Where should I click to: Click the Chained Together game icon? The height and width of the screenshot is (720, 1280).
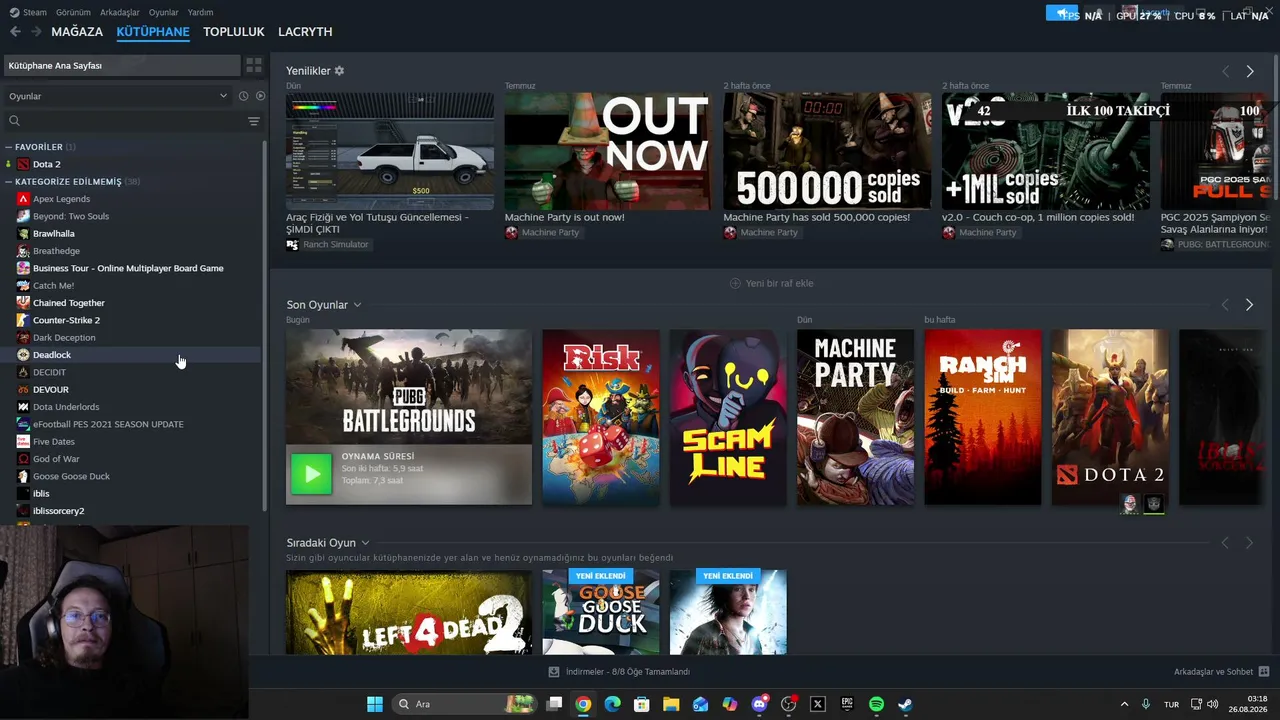[23, 303]
